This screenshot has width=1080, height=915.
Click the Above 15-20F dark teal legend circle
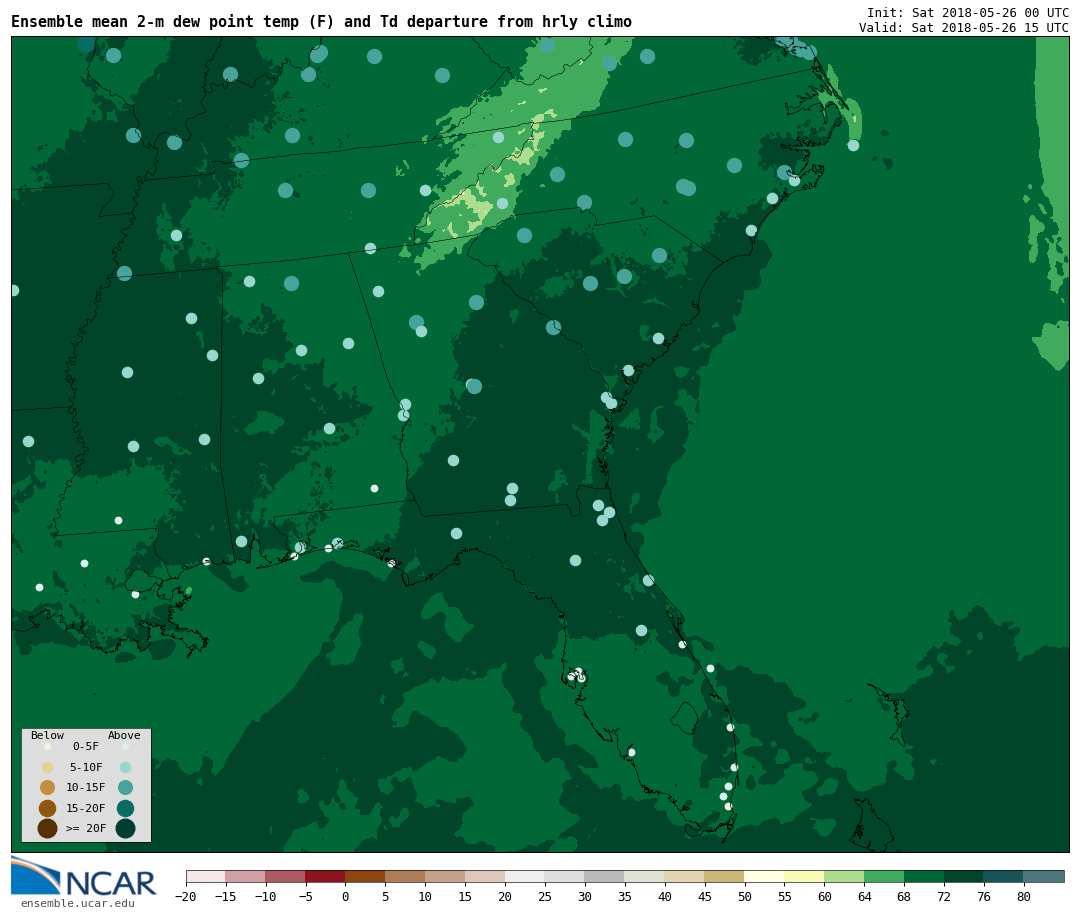point(125,808)
